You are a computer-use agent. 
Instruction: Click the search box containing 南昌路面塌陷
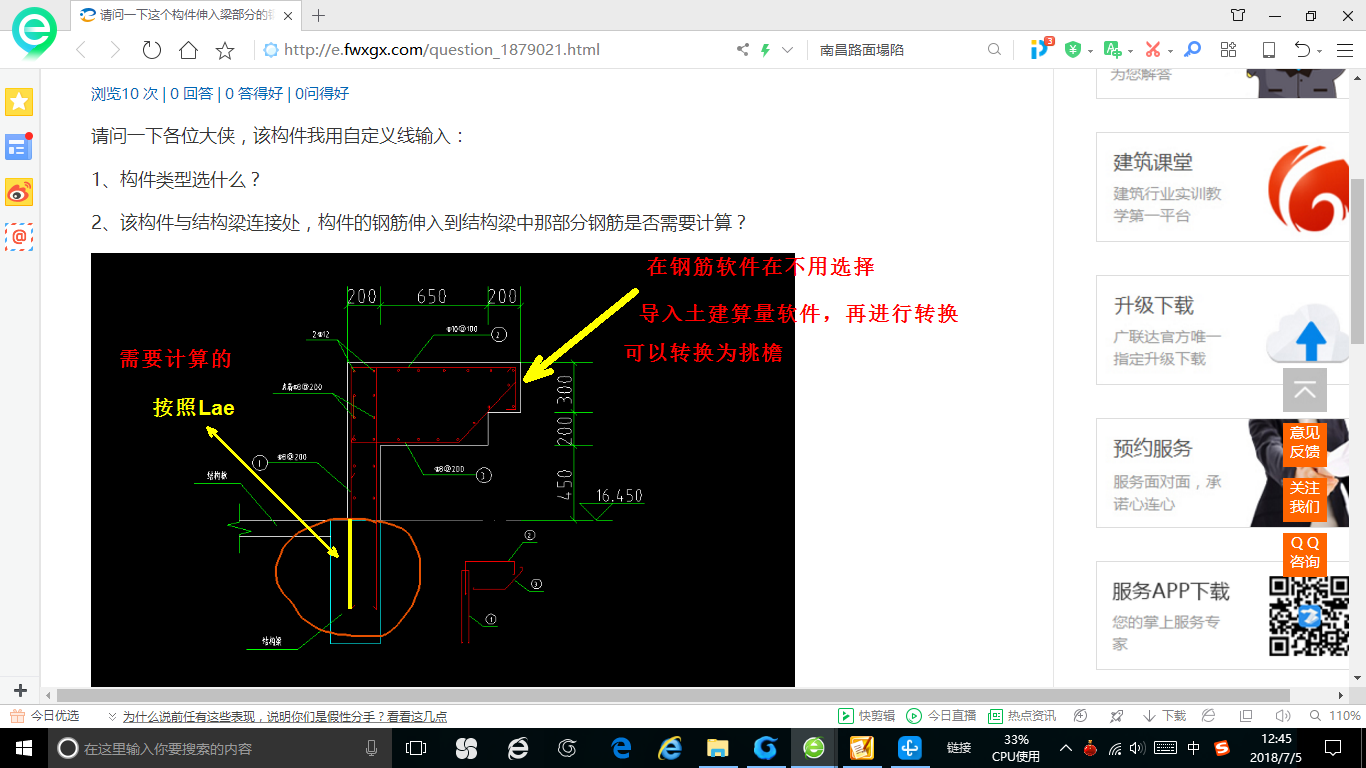click(x=898, y=49)
